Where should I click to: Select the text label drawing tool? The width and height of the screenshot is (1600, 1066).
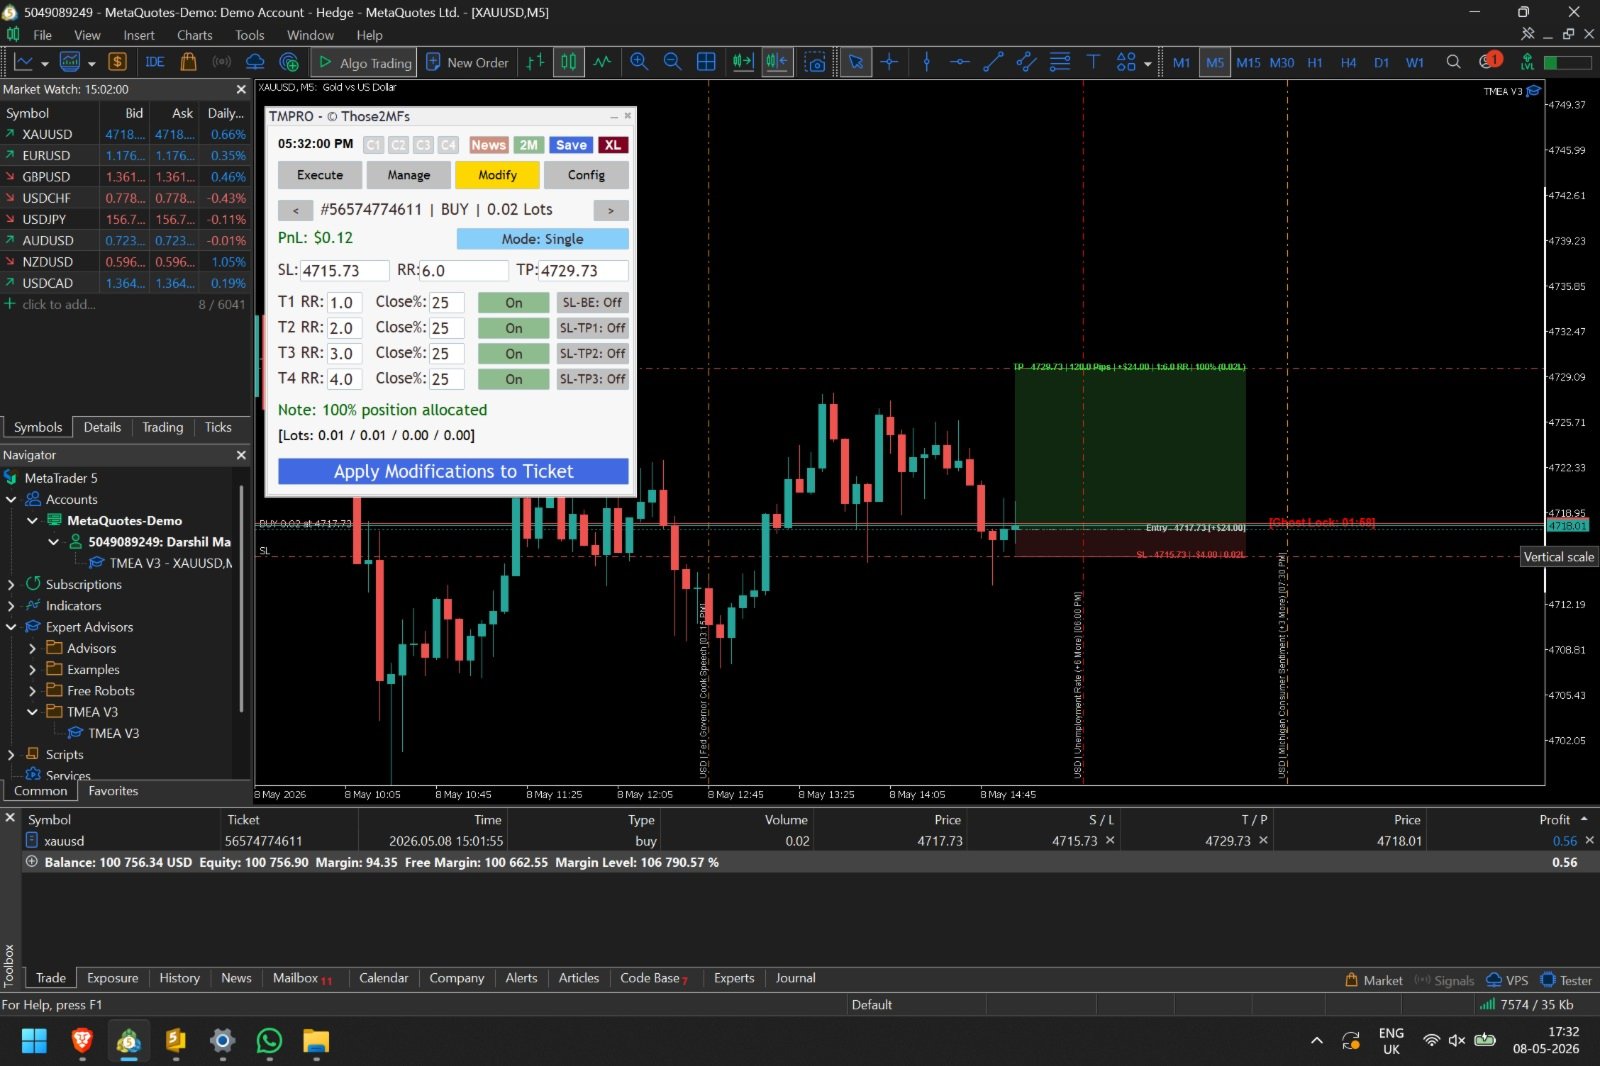1093,62
